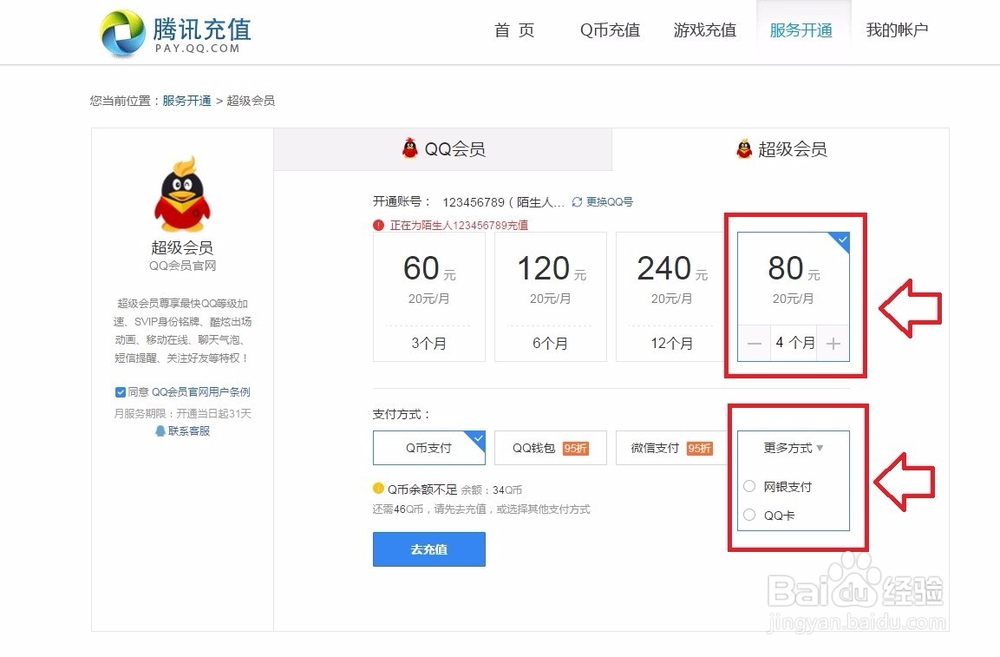Decrease months with the minus stepper
Image resolution: width=1000 pixels, height=657 pixels.
(755, 343)
